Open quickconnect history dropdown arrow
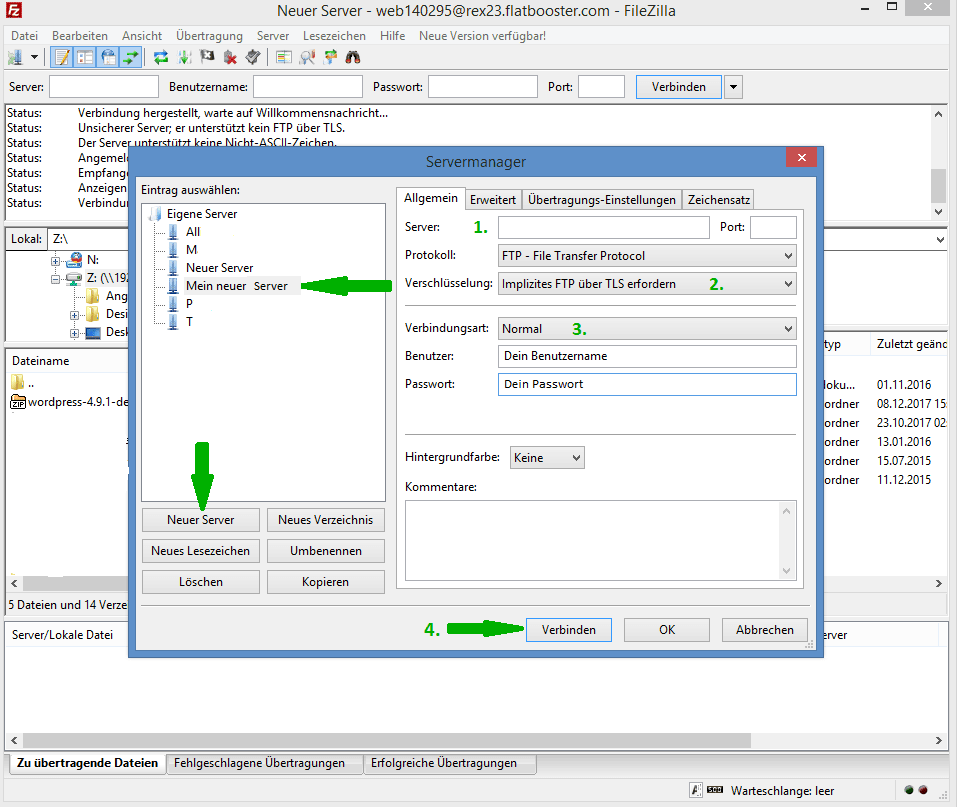This screenshot has width=957, height=807. 733,87
